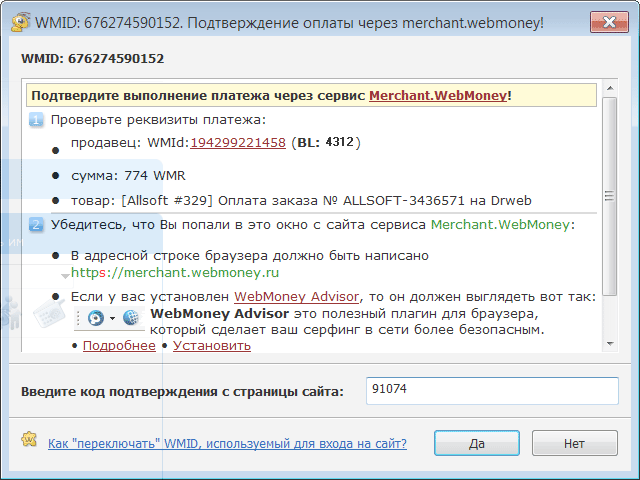Focus the confirmation code input field
Screen dimensions: 640x480
pos(492,391)
